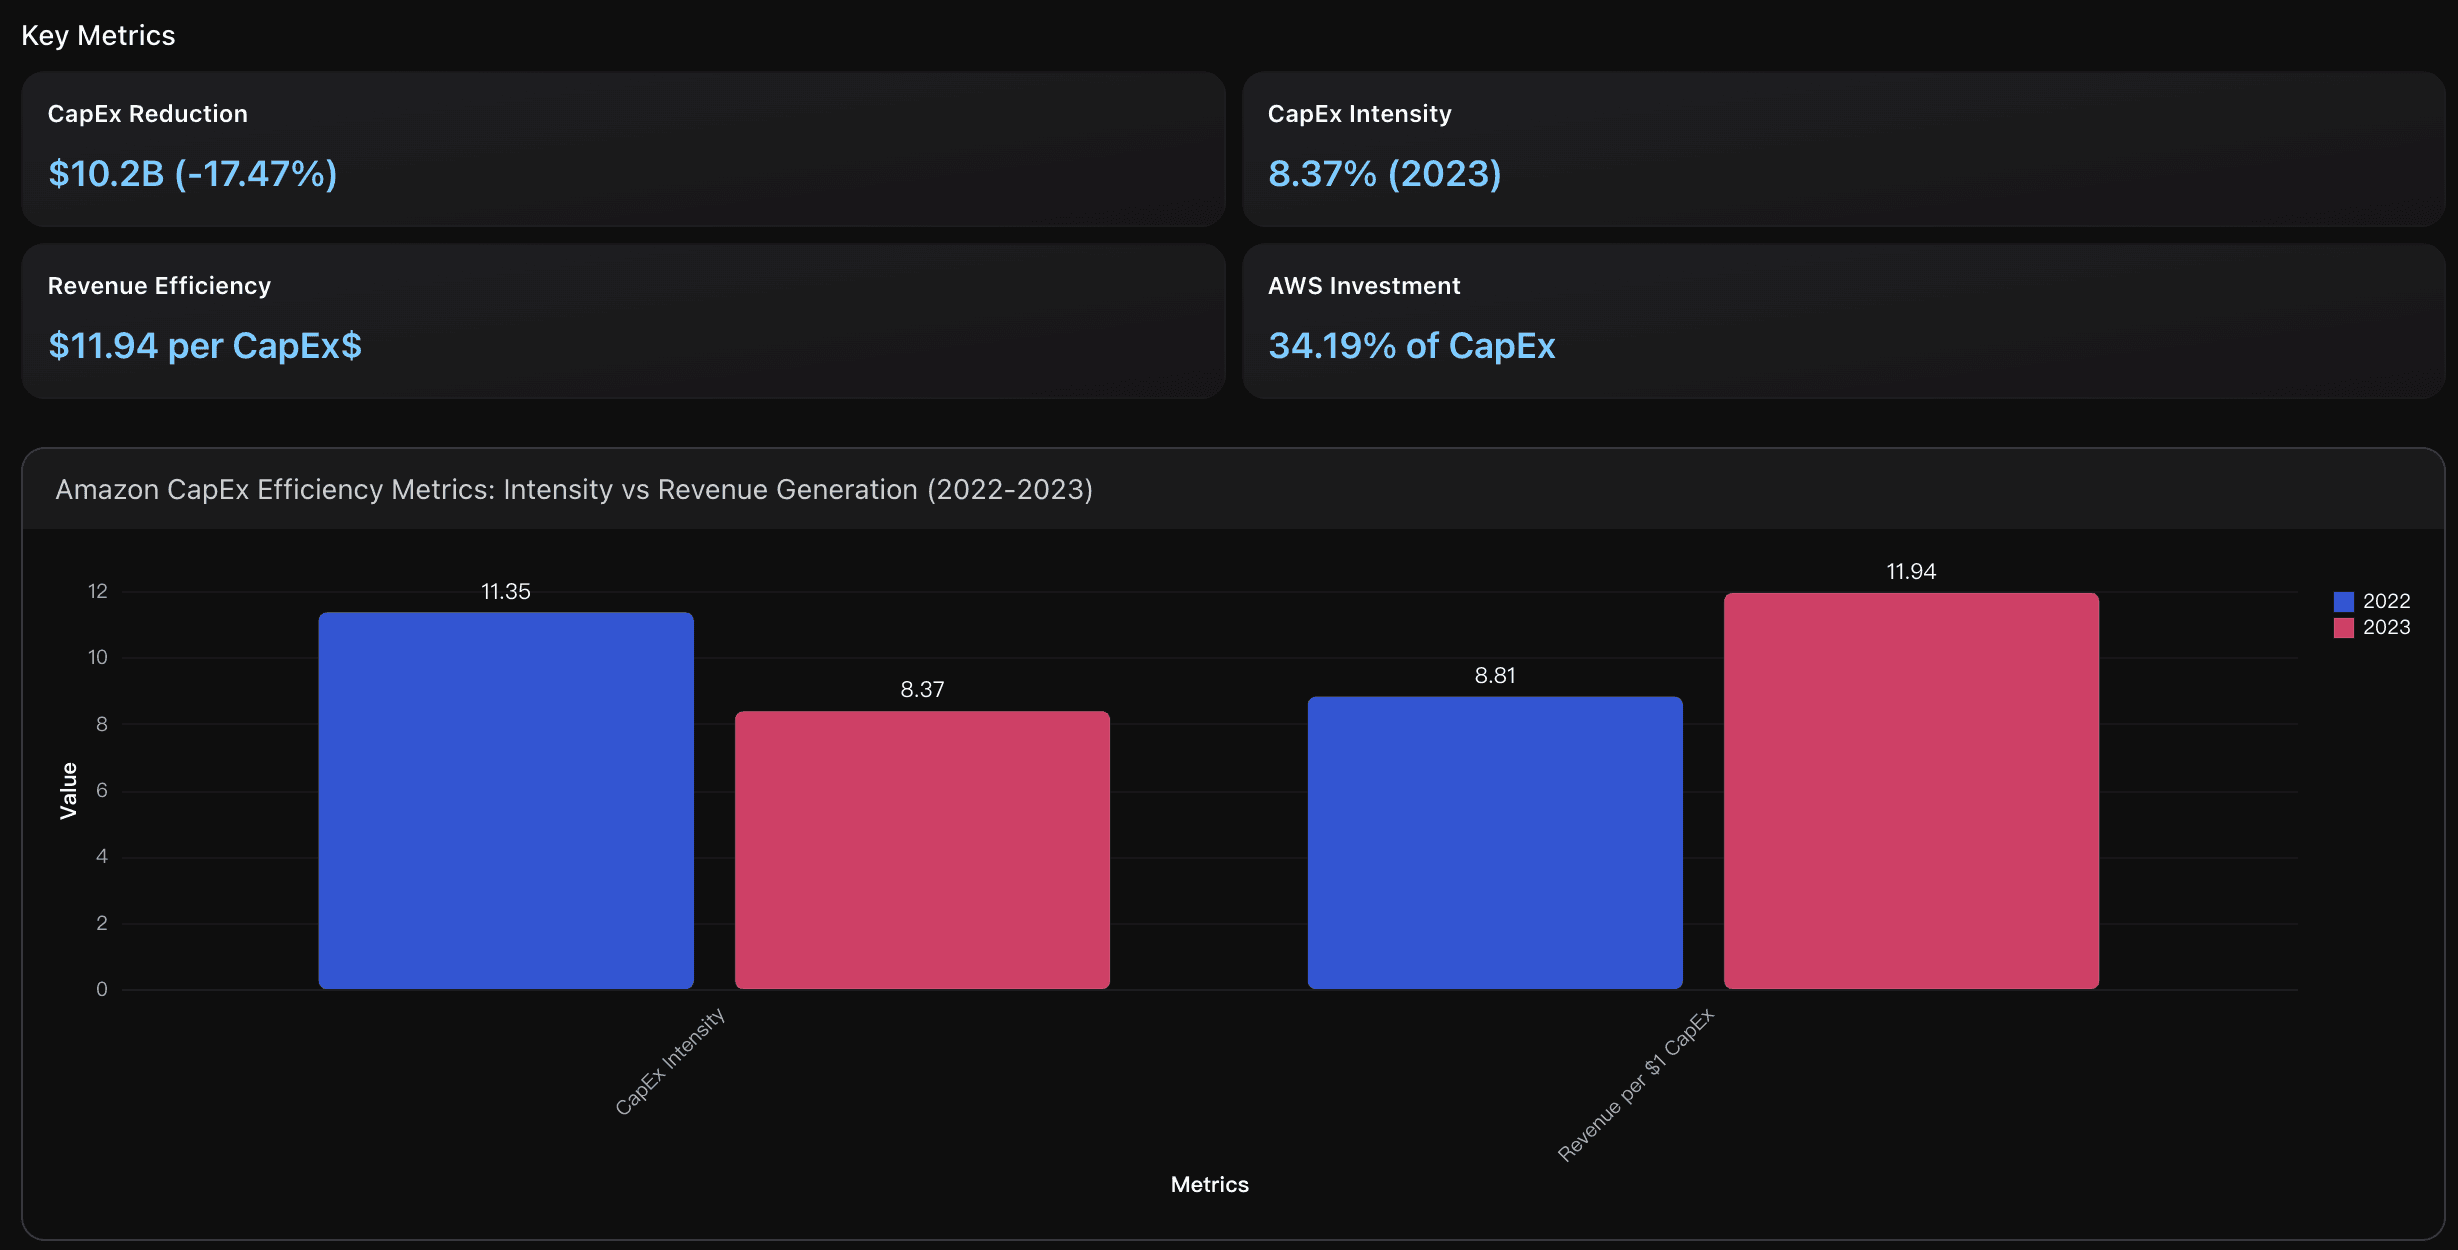Image resolution: width=2458 pixels, height=1250 pixels.
Task: Click the 'AWS Investment' card title
Action: 1364,286
